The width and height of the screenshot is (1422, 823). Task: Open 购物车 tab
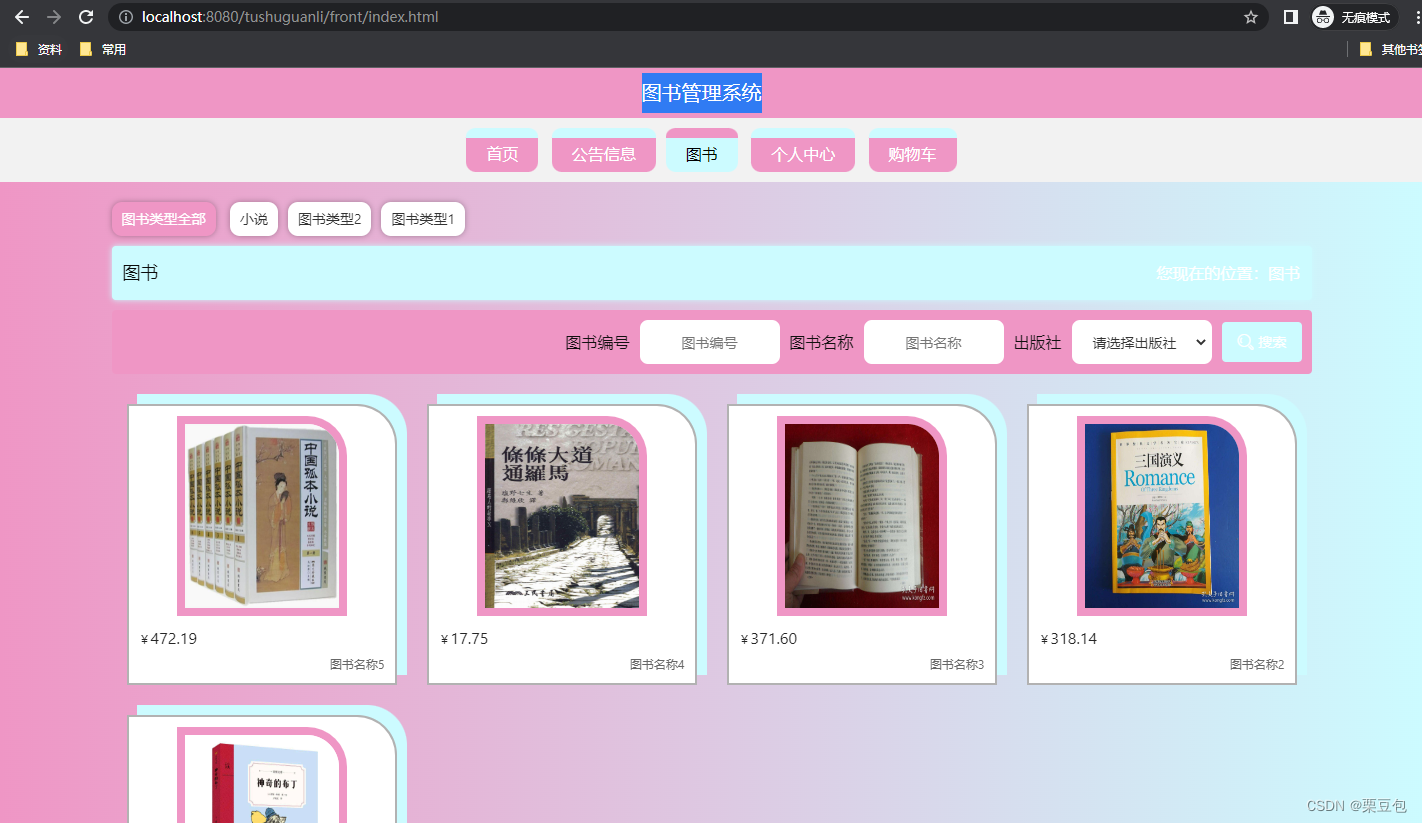coord(912,150)
